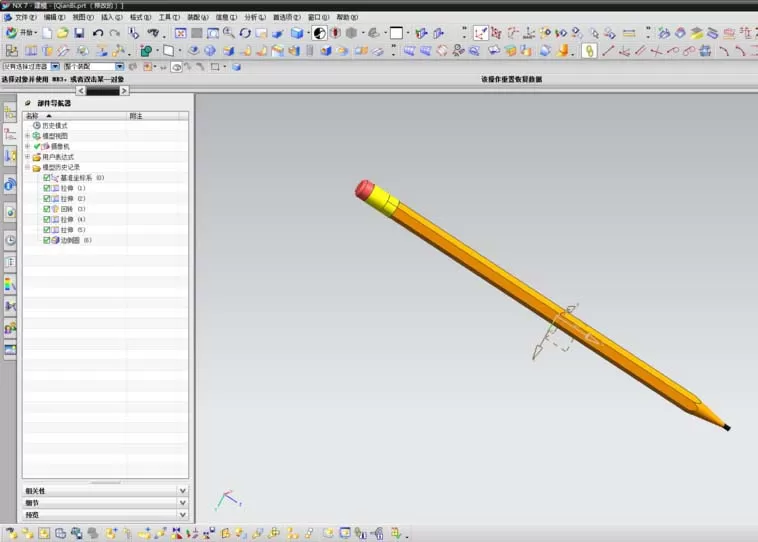Expand the 模型视图 tree node

click(28, 136)
